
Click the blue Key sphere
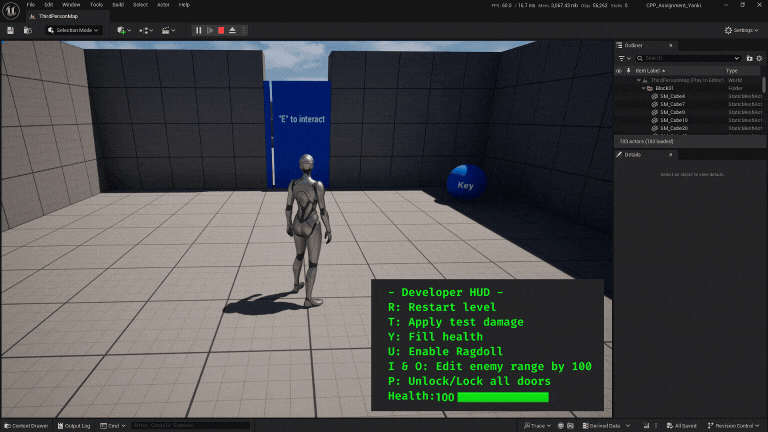(466, 182)
